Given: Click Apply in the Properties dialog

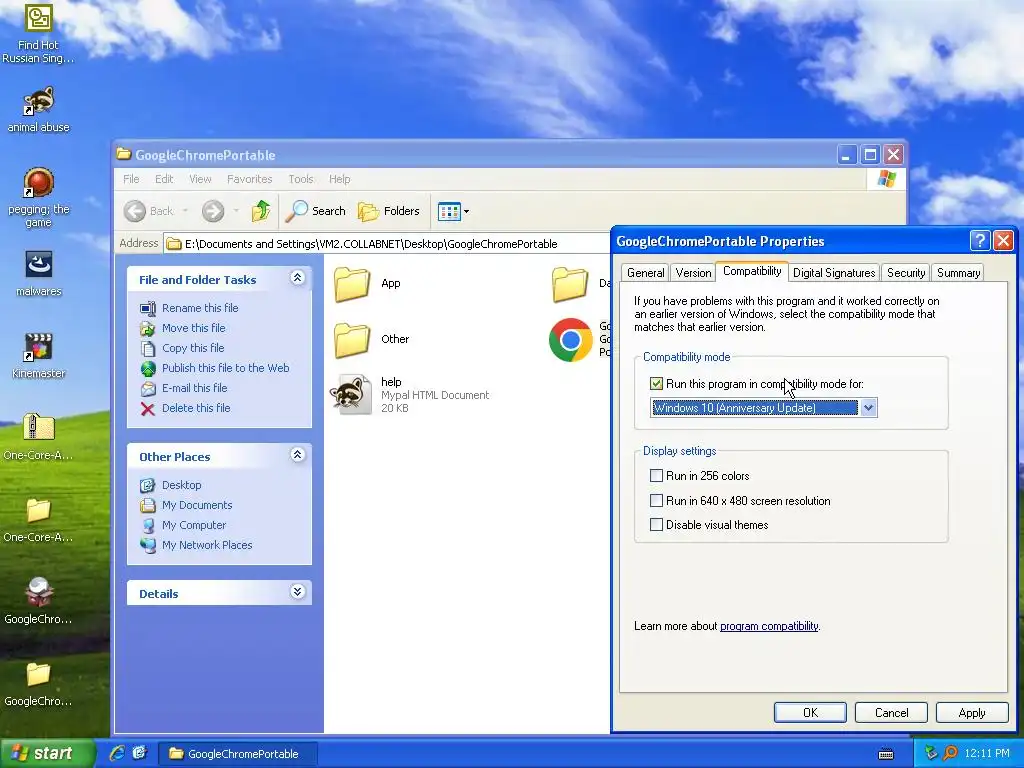Looking at the screenshot, I should coord(972,712).
